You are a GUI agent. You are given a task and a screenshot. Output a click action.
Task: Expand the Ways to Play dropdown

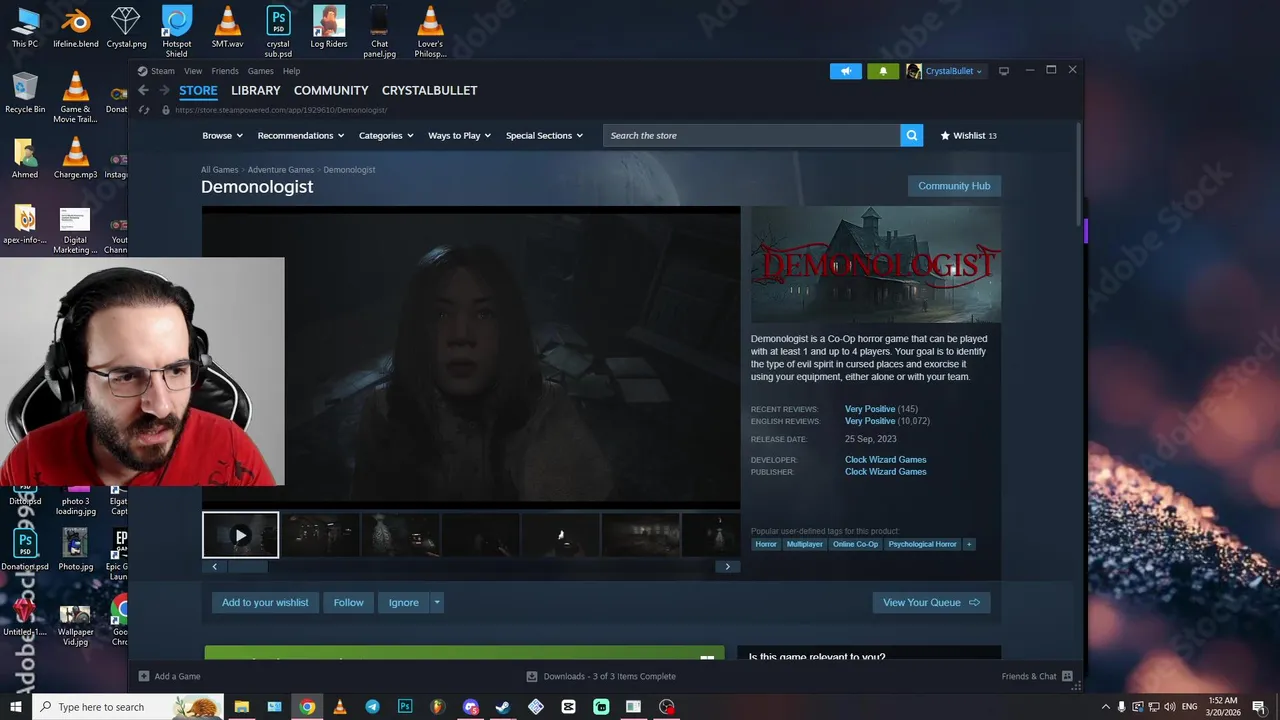[459, 135]
